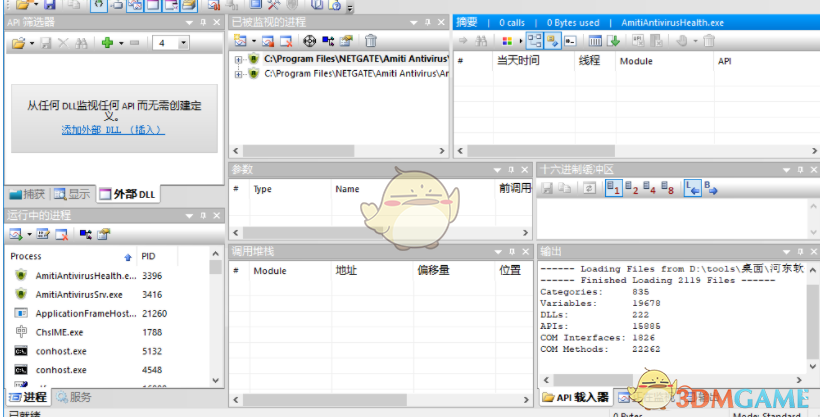The height and width of the screenshot is (417, 820).
Task: Toggle tag display button in summary toolbar
Action: point(552,41)
